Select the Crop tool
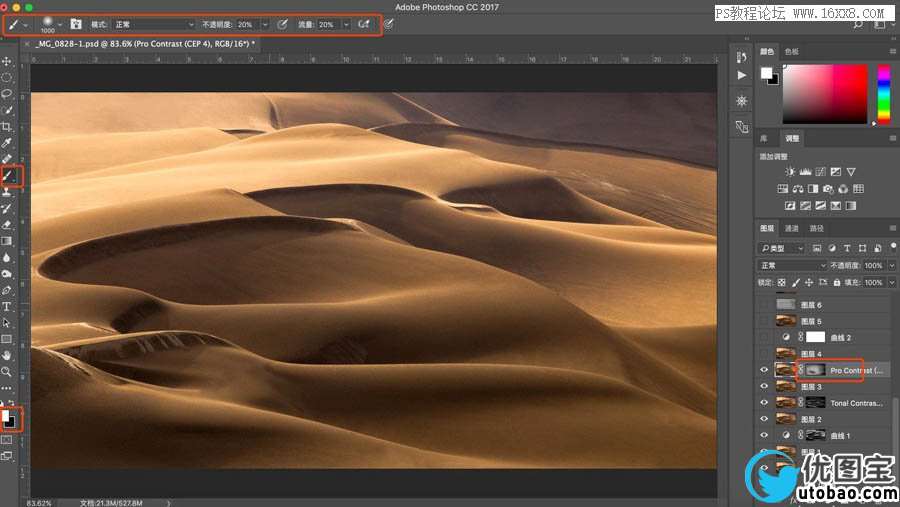 (x=7, y=126)
